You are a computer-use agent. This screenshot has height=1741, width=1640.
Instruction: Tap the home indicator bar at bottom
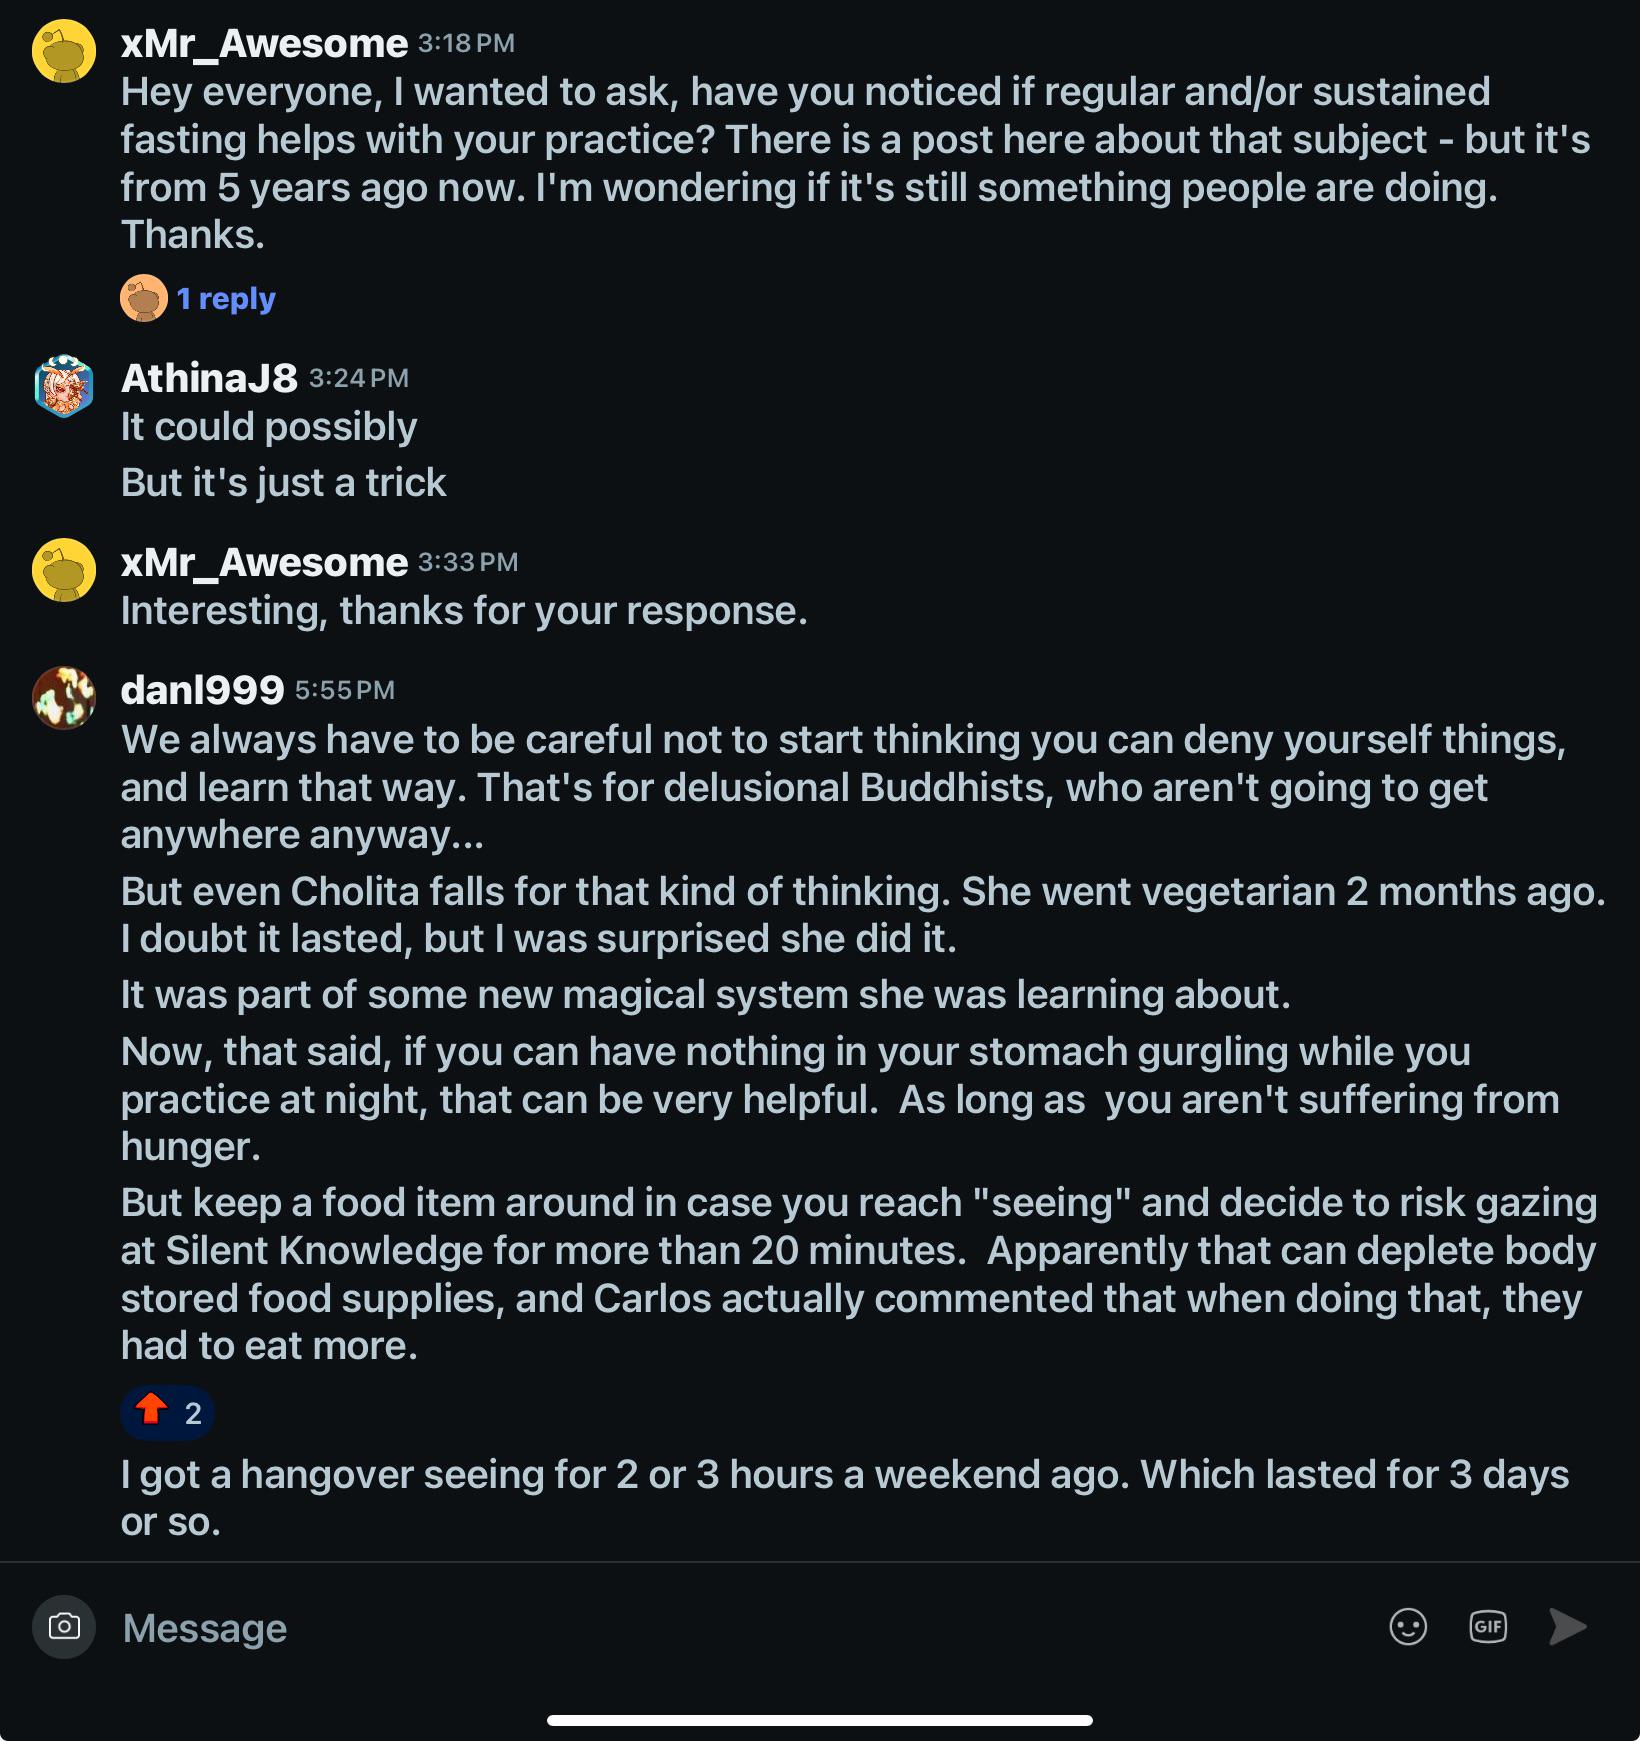click(x=819, y=1720)
